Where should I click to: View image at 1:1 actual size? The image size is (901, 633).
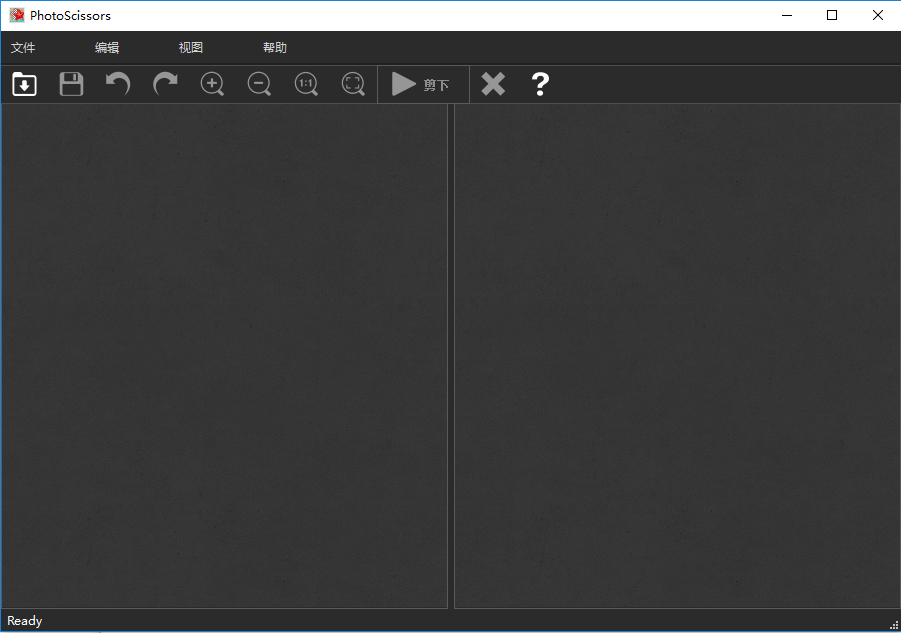click(x=306, y=84)
